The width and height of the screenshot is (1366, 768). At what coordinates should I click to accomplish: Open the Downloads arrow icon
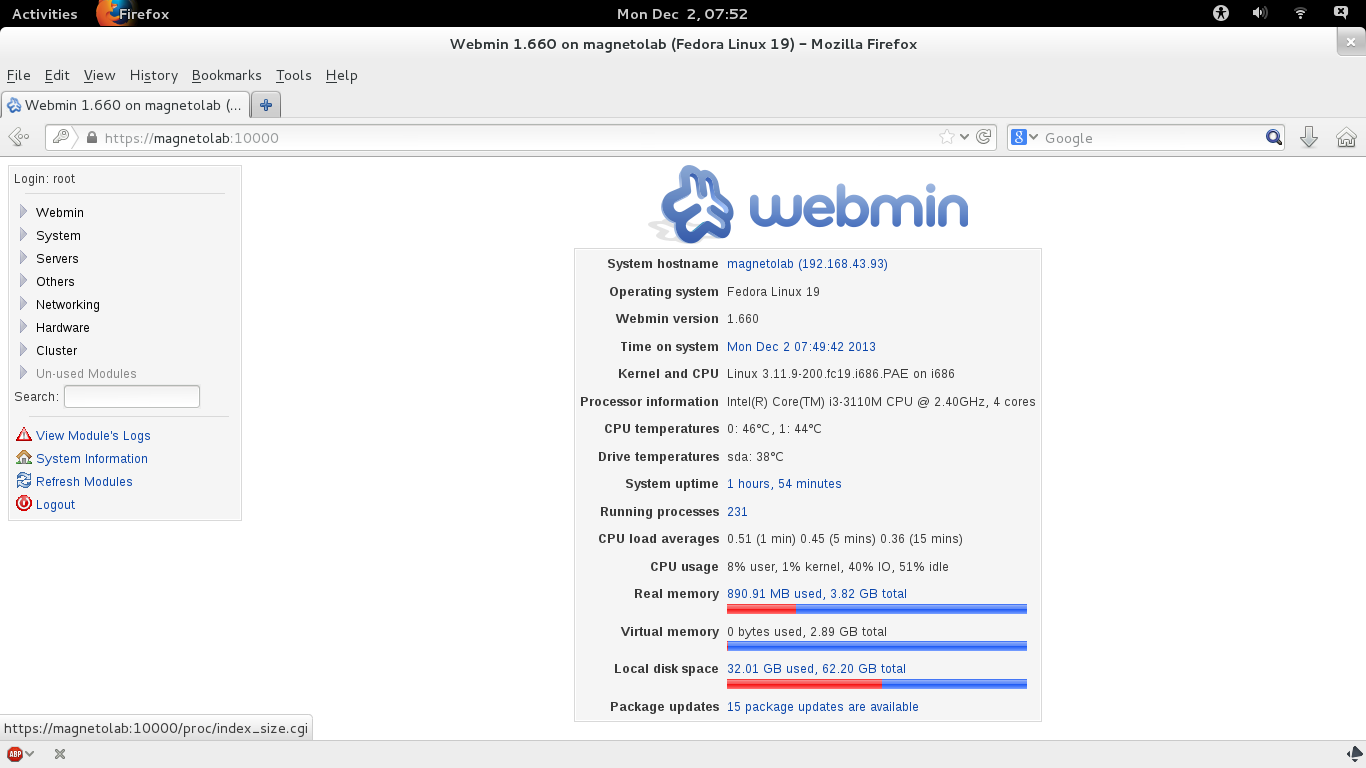coord(1308,137)
